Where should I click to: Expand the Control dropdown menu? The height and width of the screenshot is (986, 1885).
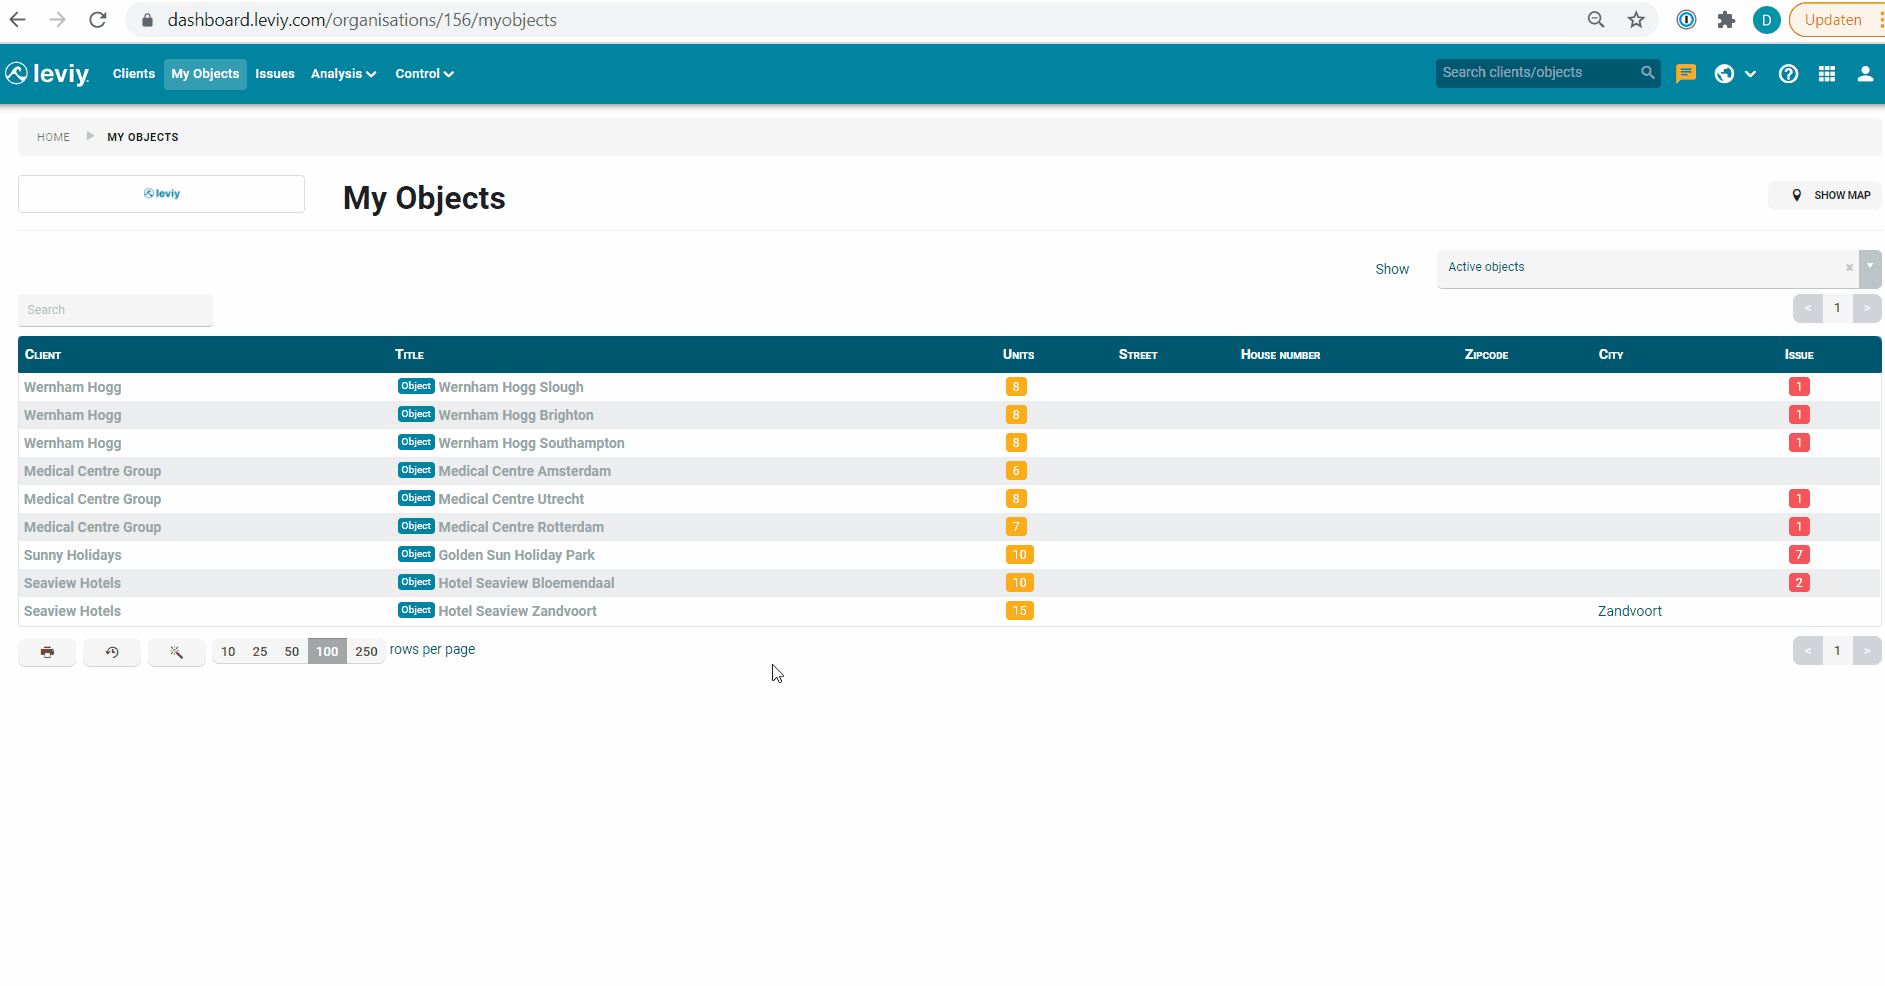pos(424,74)
